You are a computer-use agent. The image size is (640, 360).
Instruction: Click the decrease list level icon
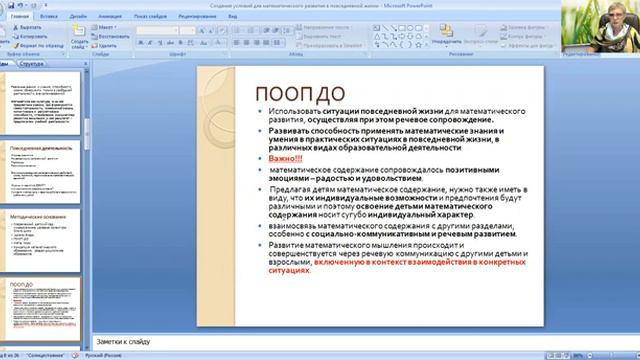click(267, 31)
